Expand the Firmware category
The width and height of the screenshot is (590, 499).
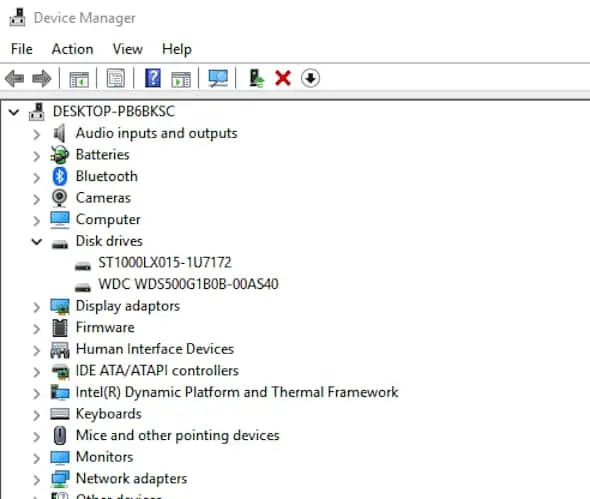pos(36,329)
